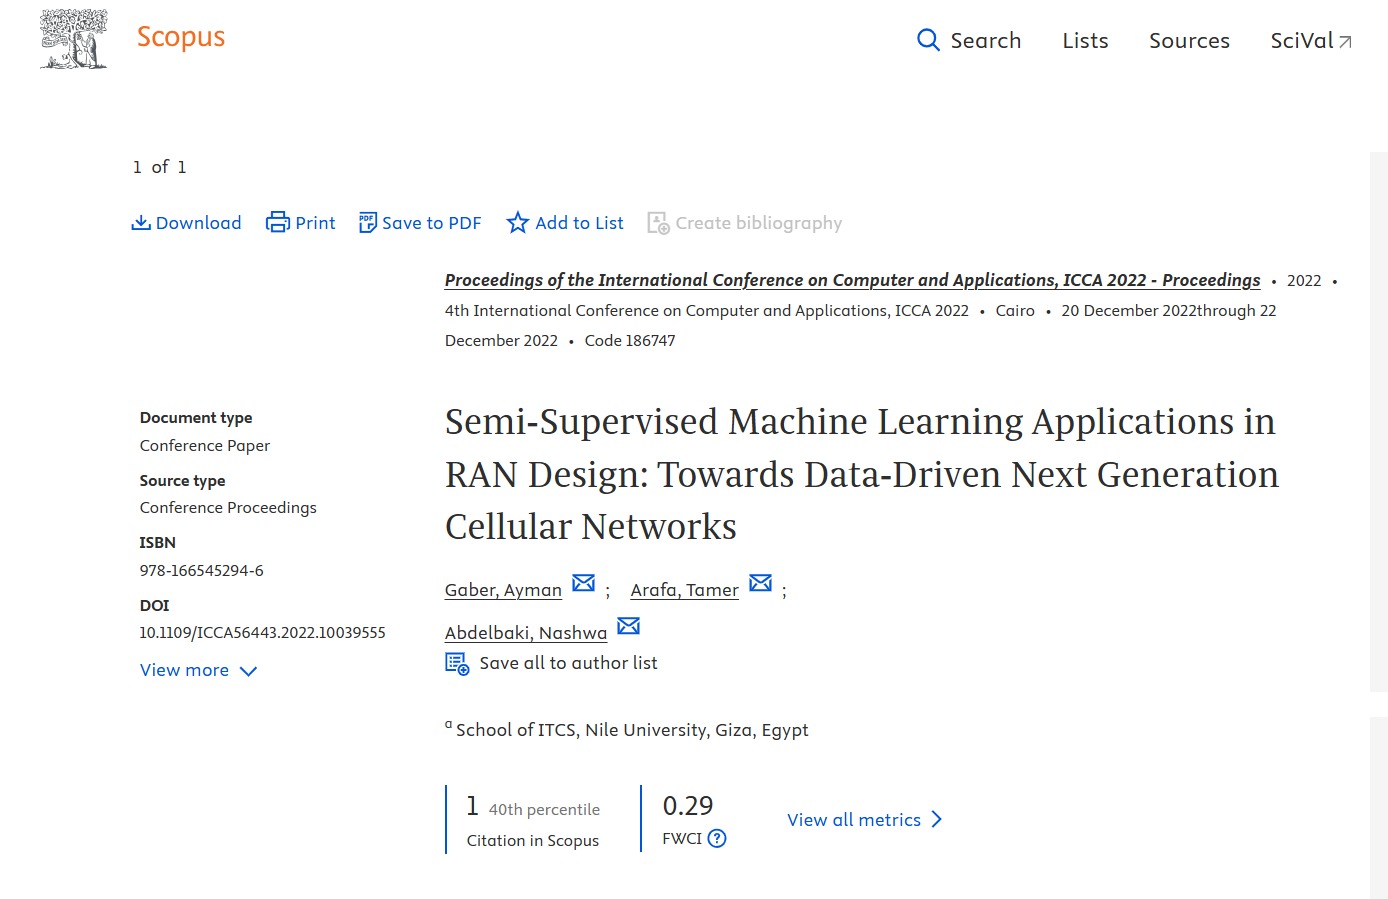Screen dimensions: 1388x899
Task: Open the Lists menu item
Action: [x=1085, y=41]
